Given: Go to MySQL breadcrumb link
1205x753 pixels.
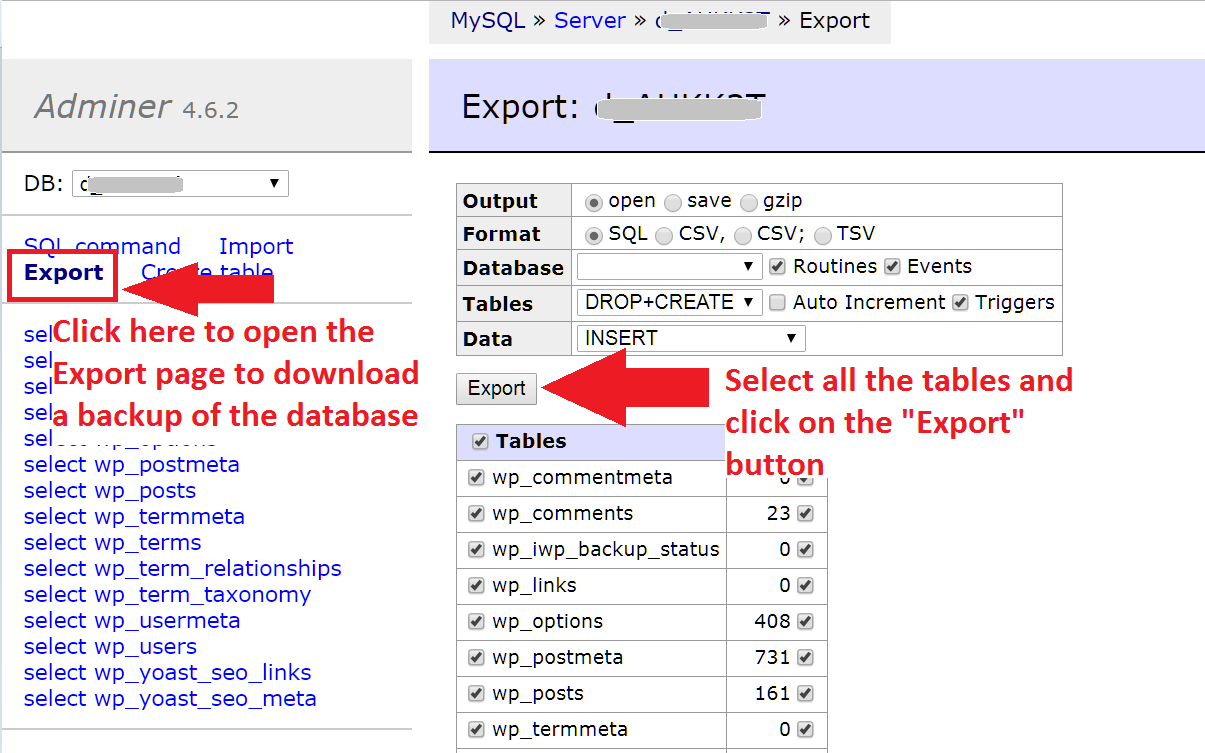Looking at the screenshot, I should pos(488,21).
